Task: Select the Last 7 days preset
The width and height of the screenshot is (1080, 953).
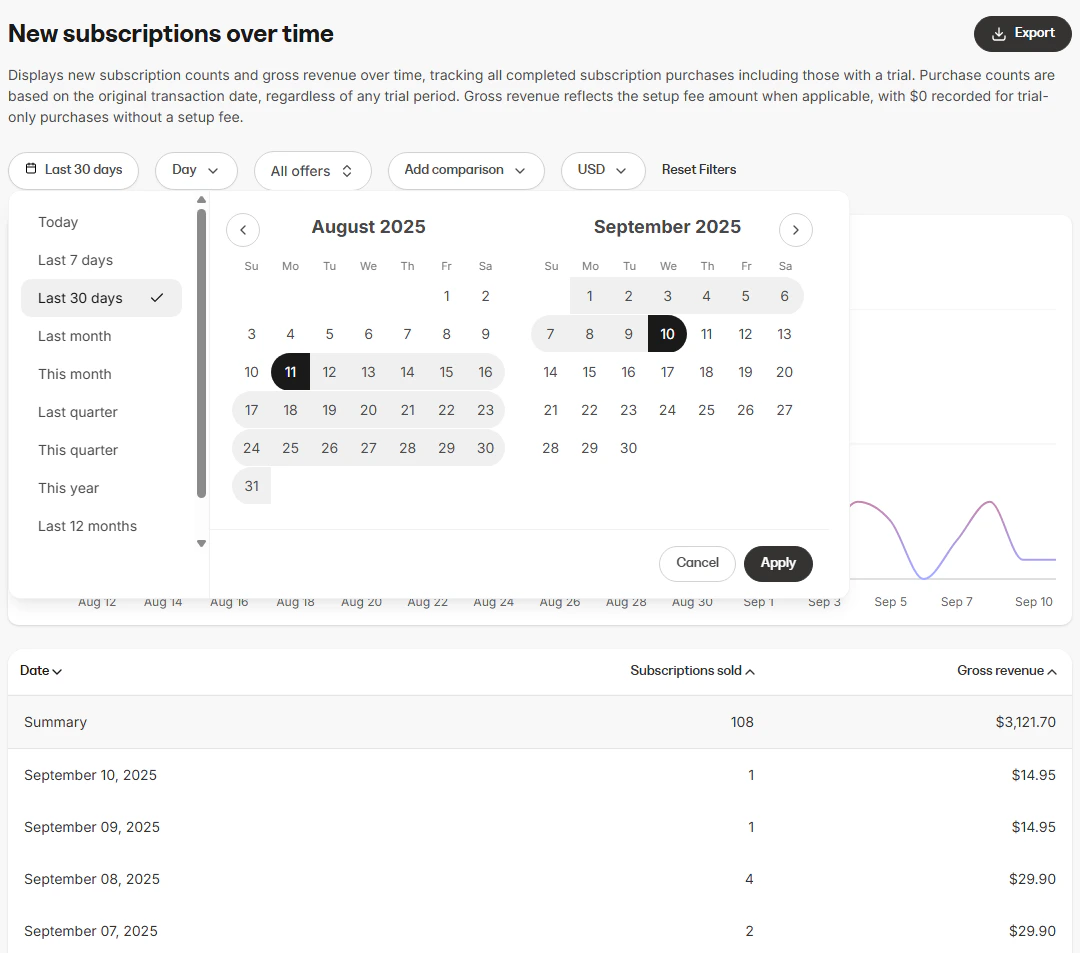Action: pyautogui.click(x=73, y=259)
